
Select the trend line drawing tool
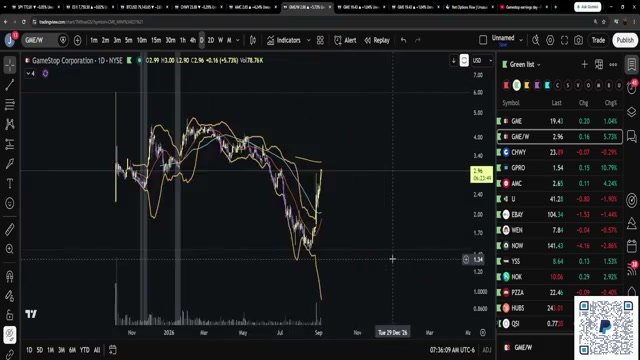point(10,84)
